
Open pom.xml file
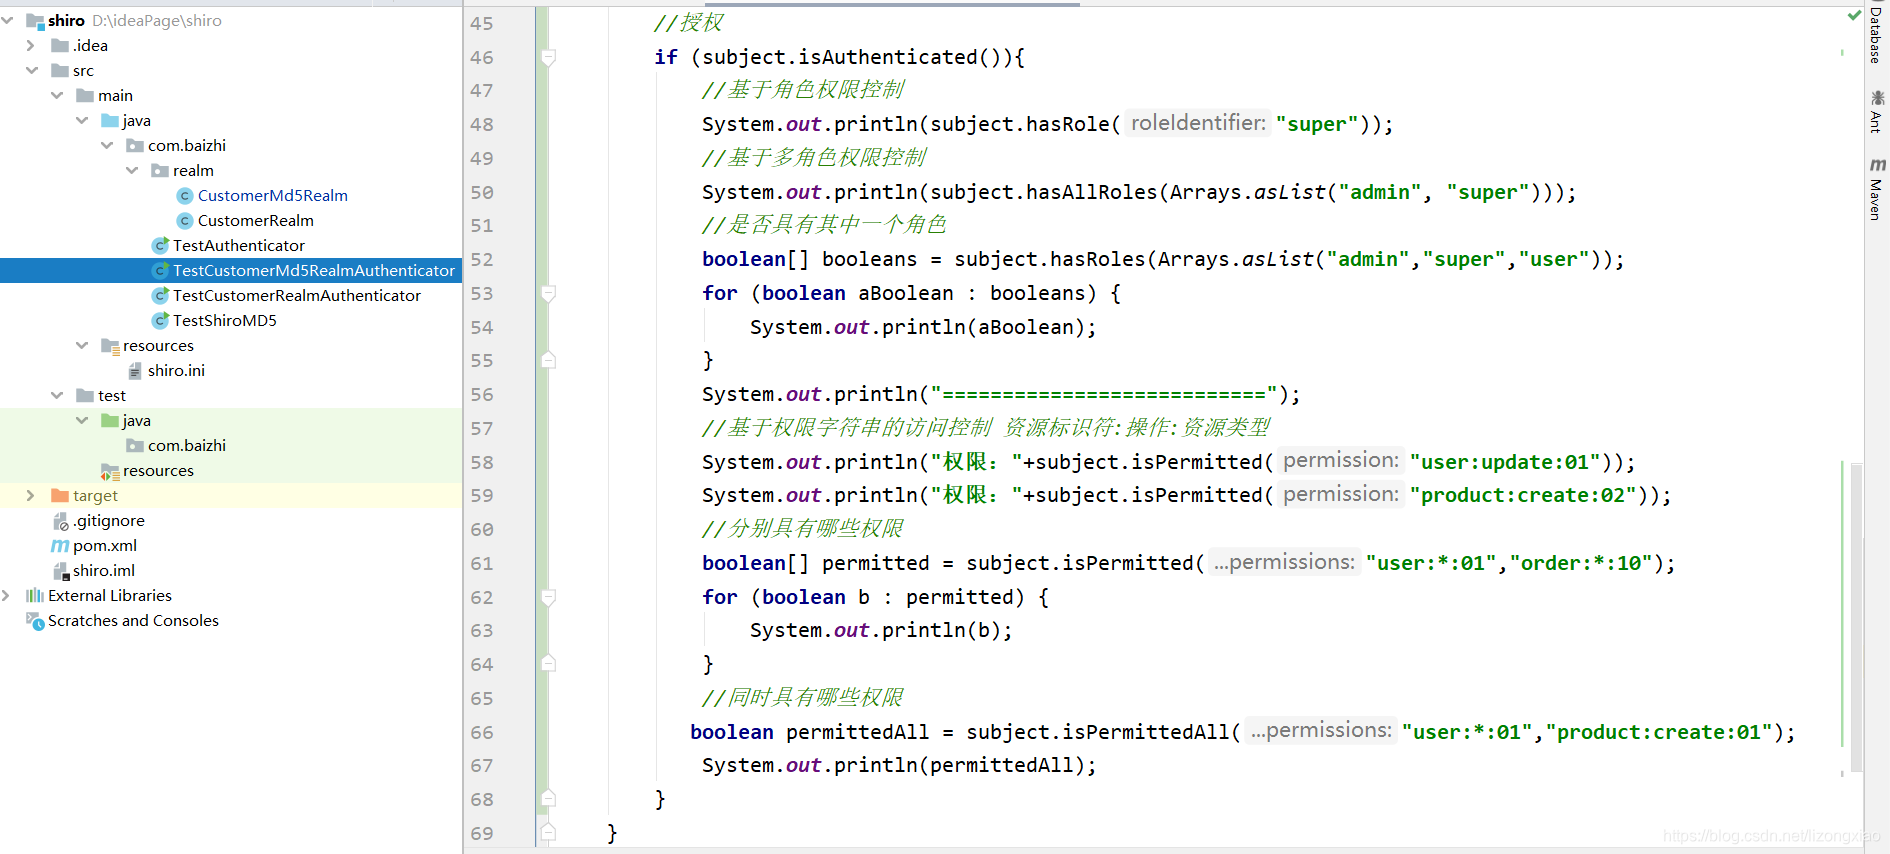105,545
